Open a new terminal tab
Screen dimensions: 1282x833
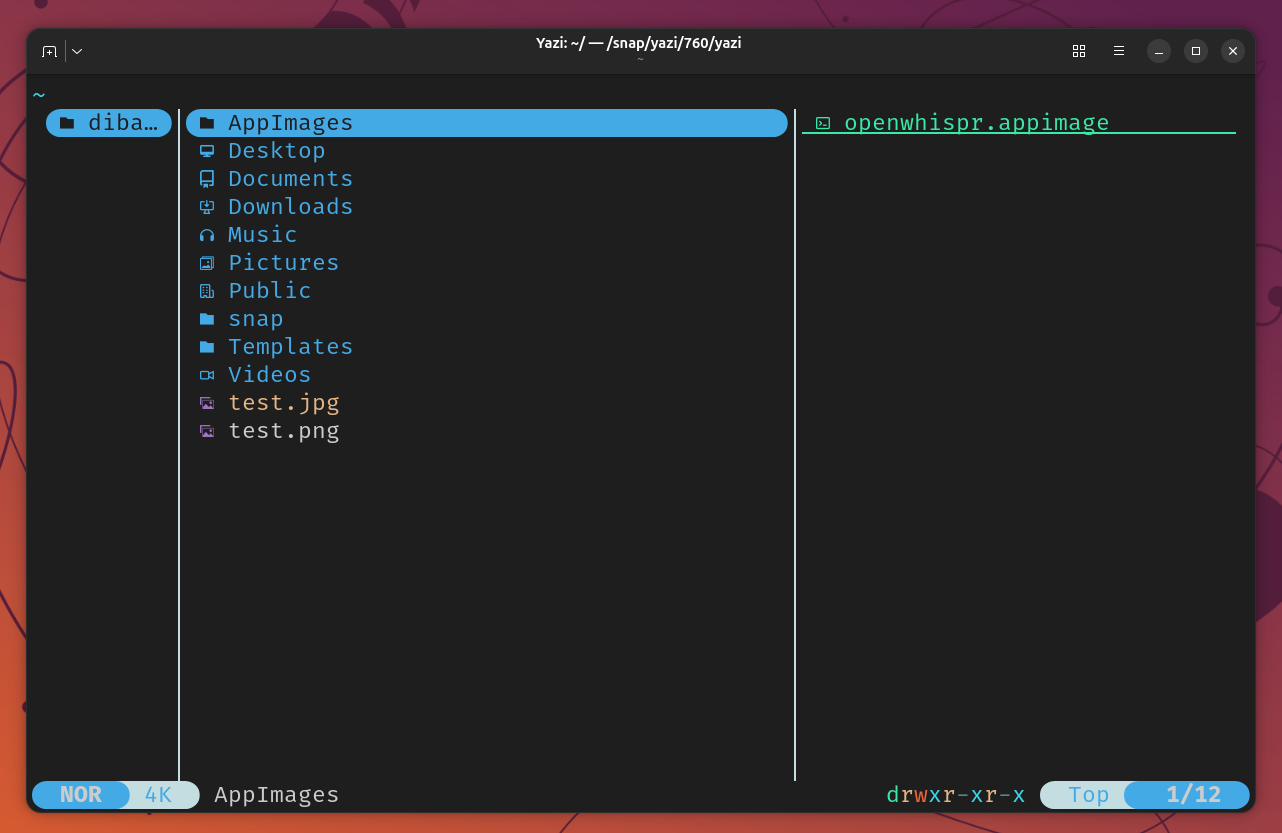(x=49, y=51)
